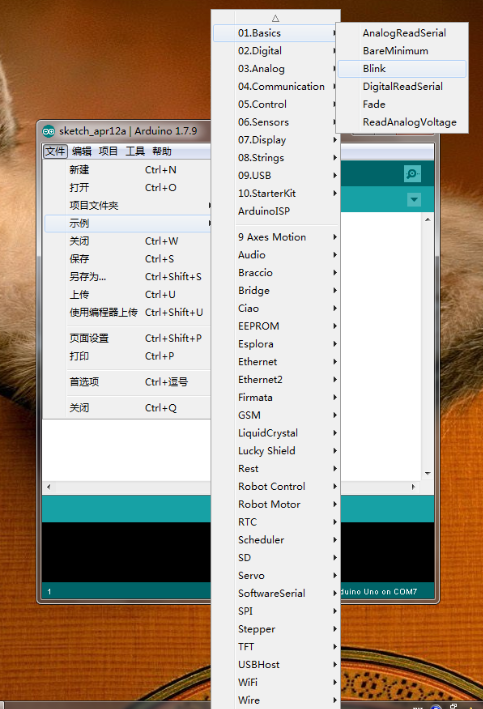Choose 打开 Ctrl+O menu entry
Screen dimensions: 483x709
coord(128,188)
